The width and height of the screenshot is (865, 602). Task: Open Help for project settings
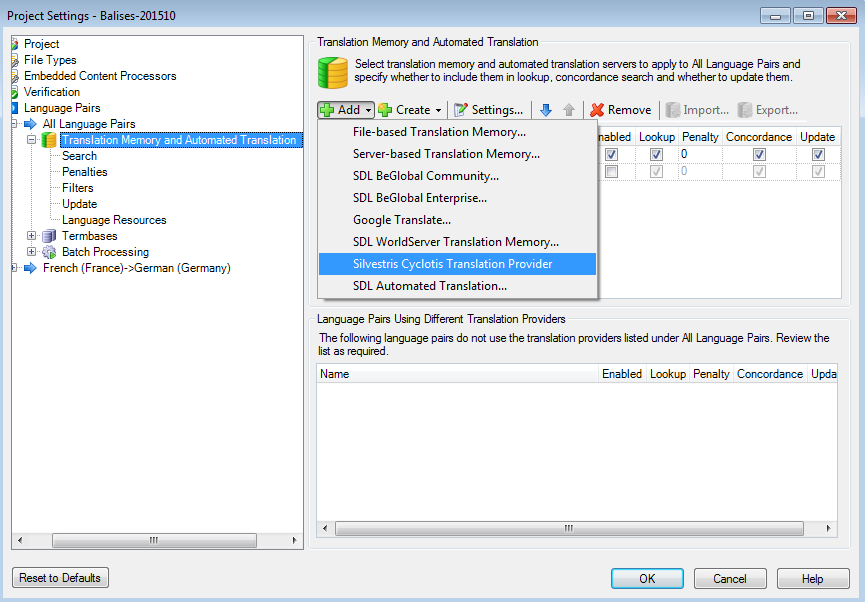(x=813, y=578)
